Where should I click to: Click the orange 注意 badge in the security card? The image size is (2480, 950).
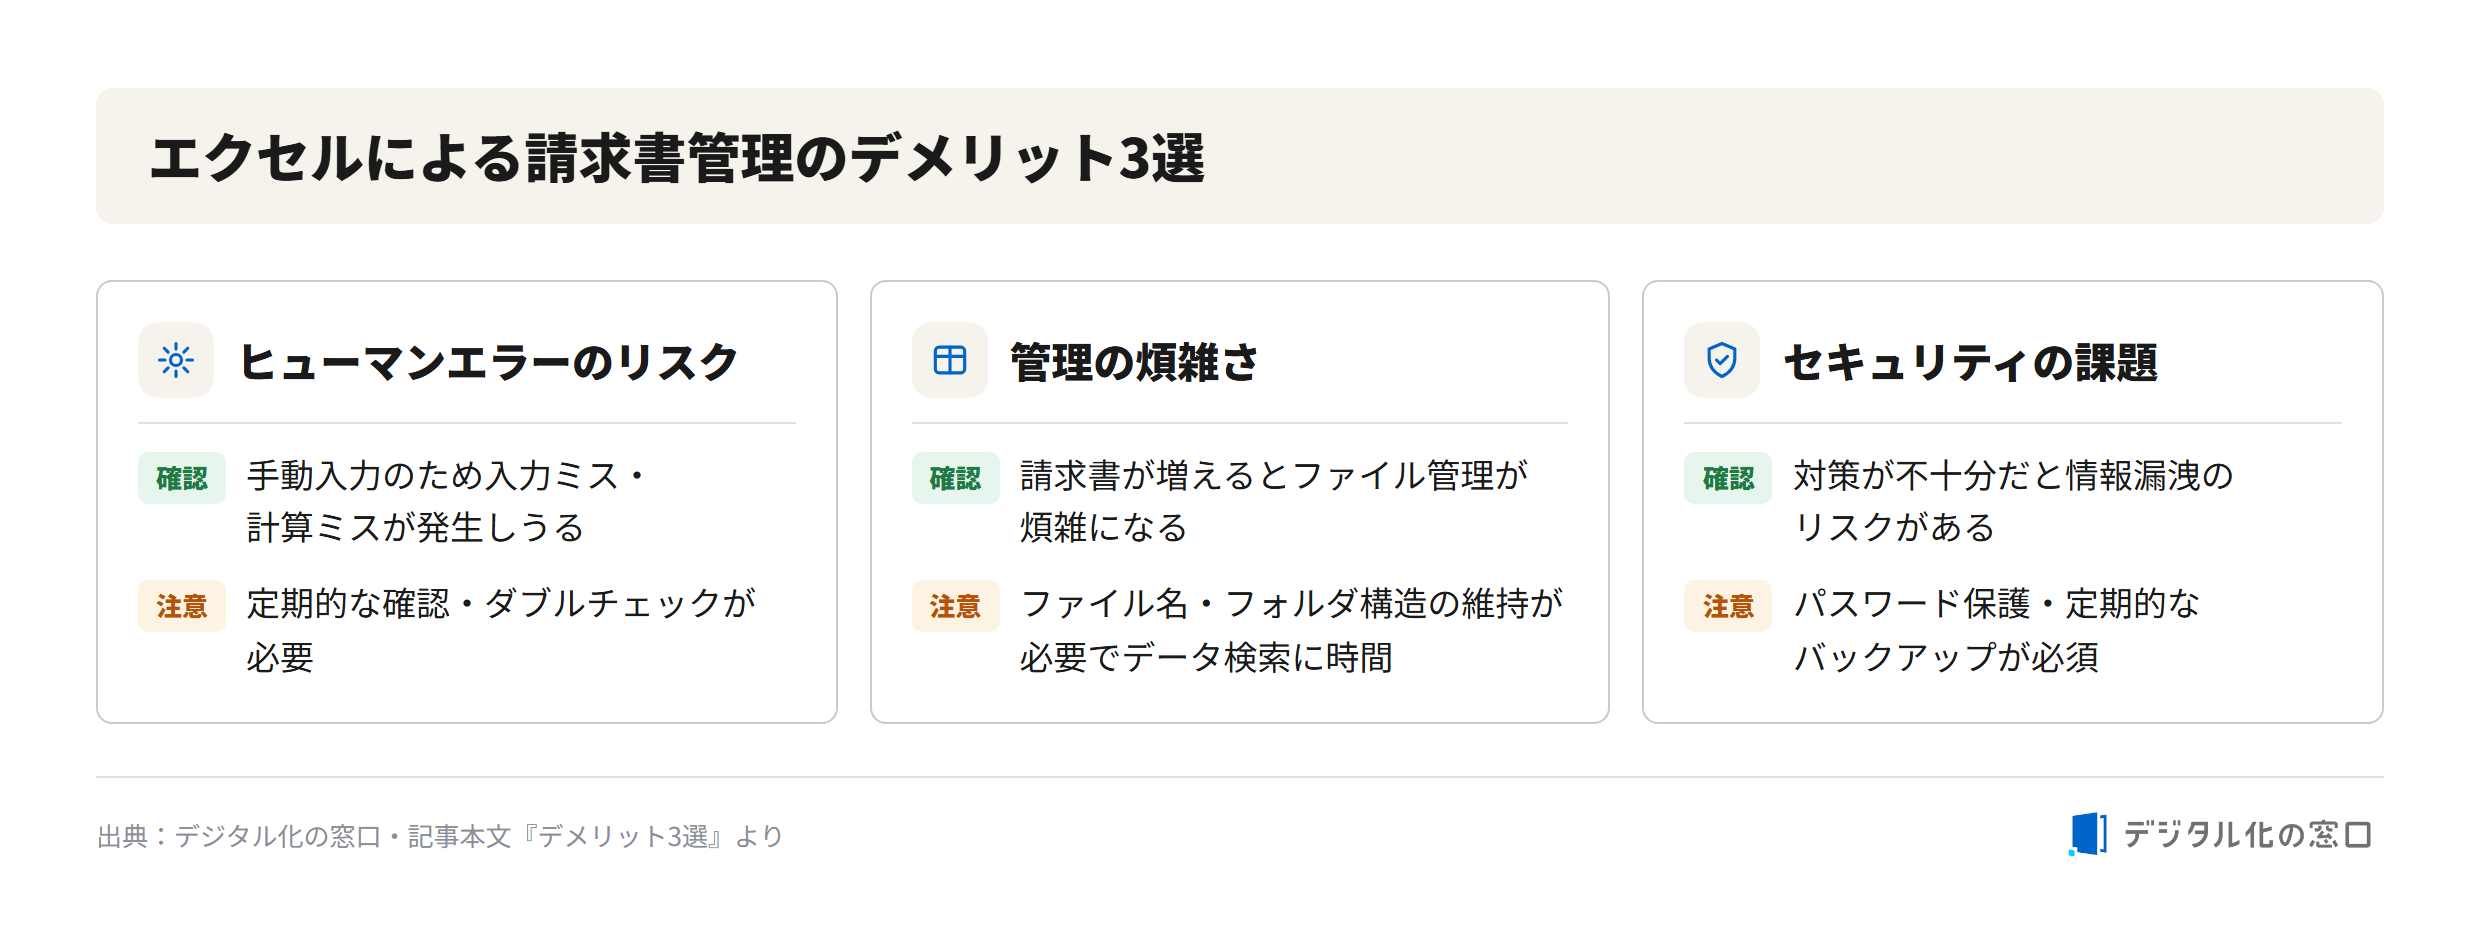[1728, 606]
